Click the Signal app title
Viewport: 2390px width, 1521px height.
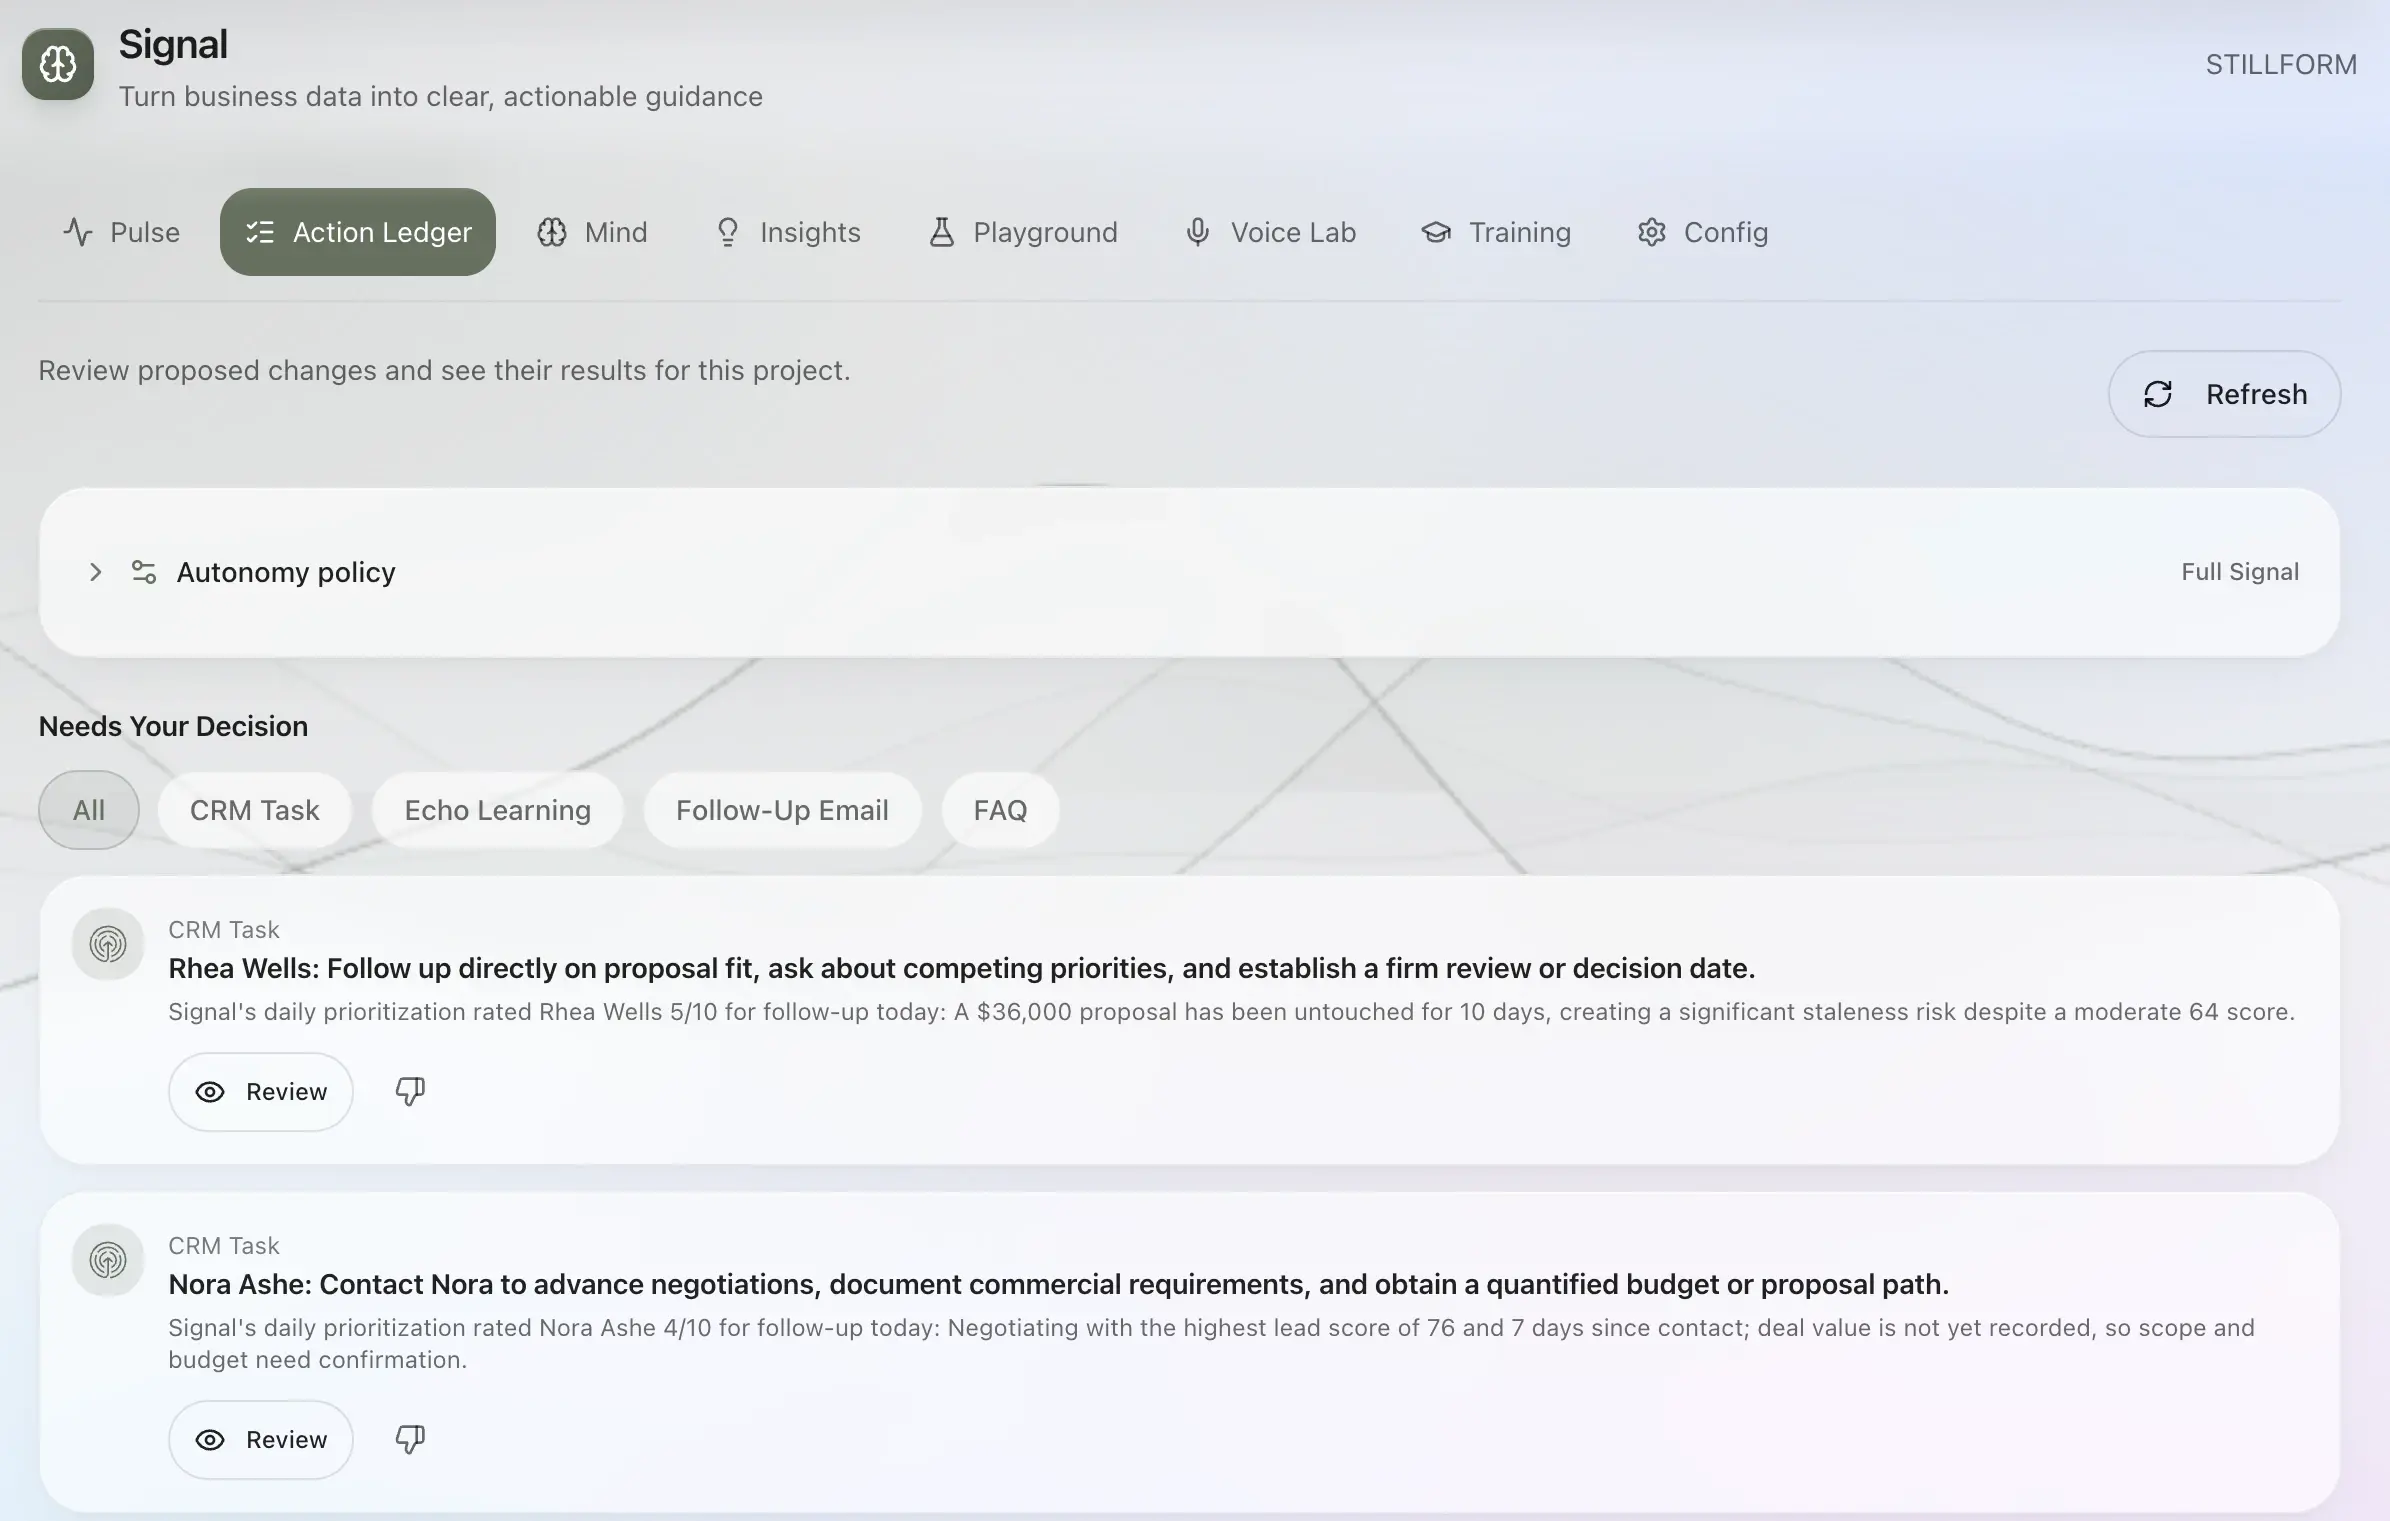point(173,44)
